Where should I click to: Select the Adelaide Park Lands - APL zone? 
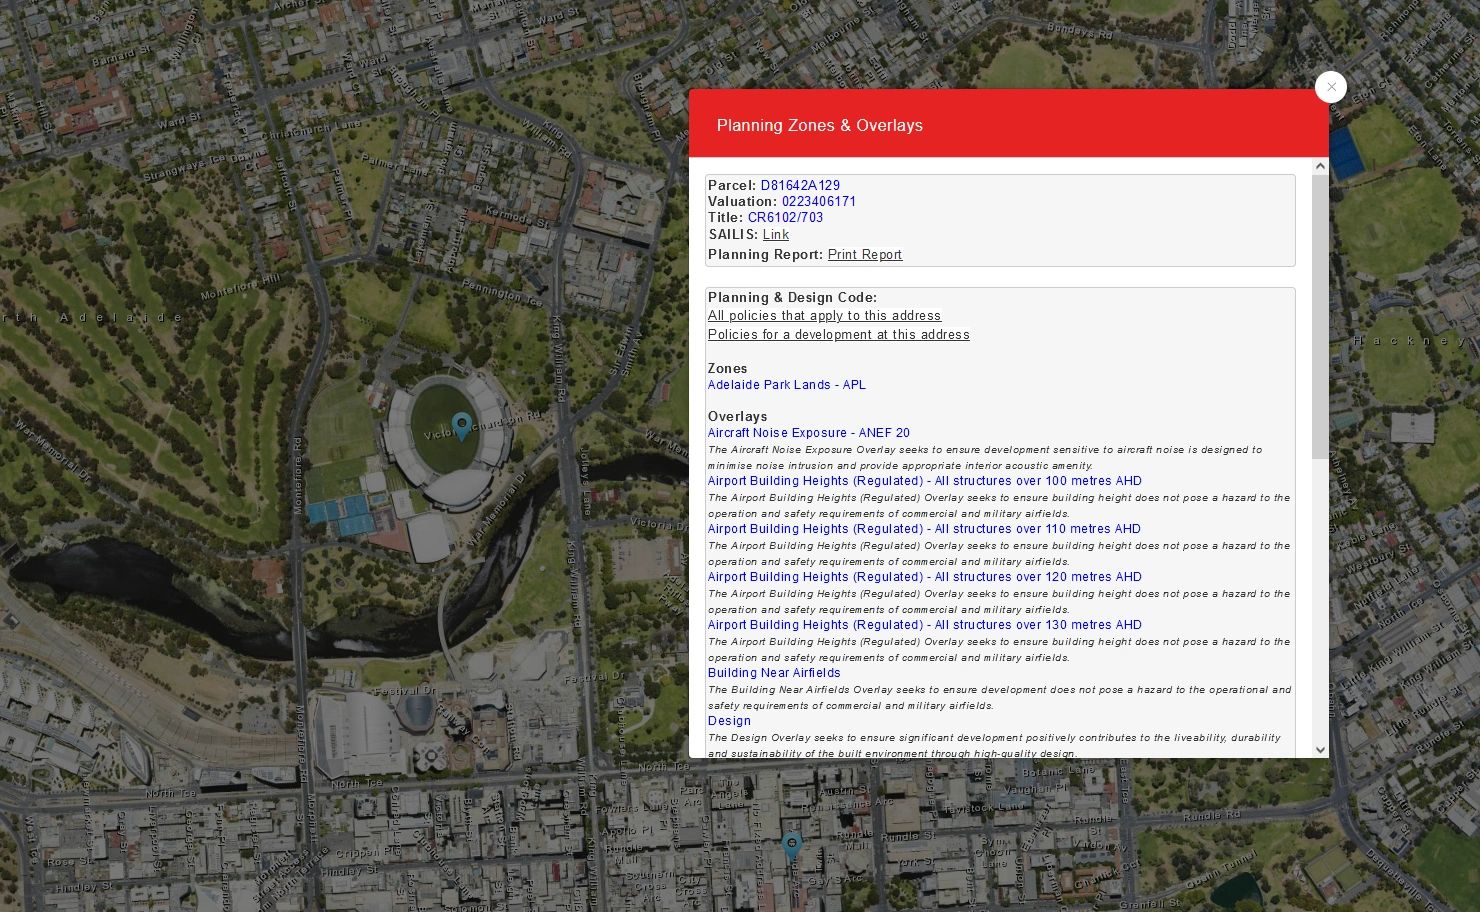click(786, 384)
